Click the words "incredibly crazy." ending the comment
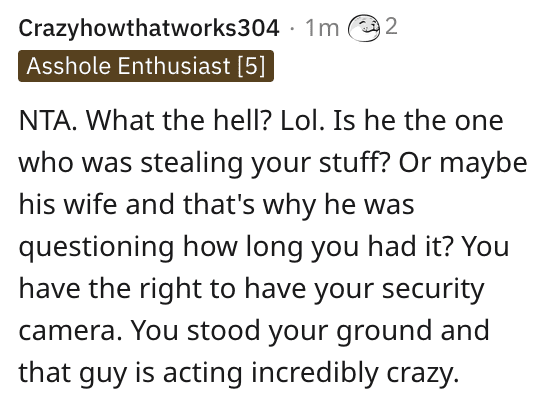The image size is (546, 410). click(x=354, y=373)
